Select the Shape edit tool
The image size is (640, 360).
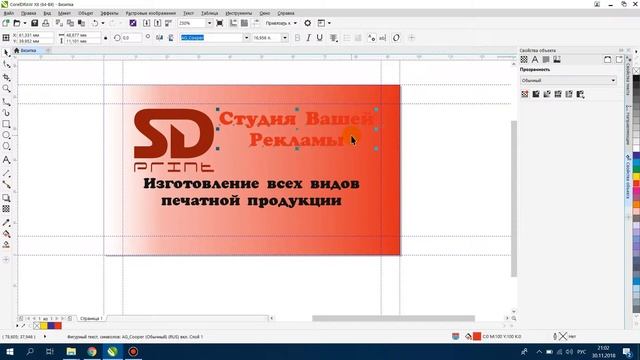pyautogui.click(x=7, y=65)
